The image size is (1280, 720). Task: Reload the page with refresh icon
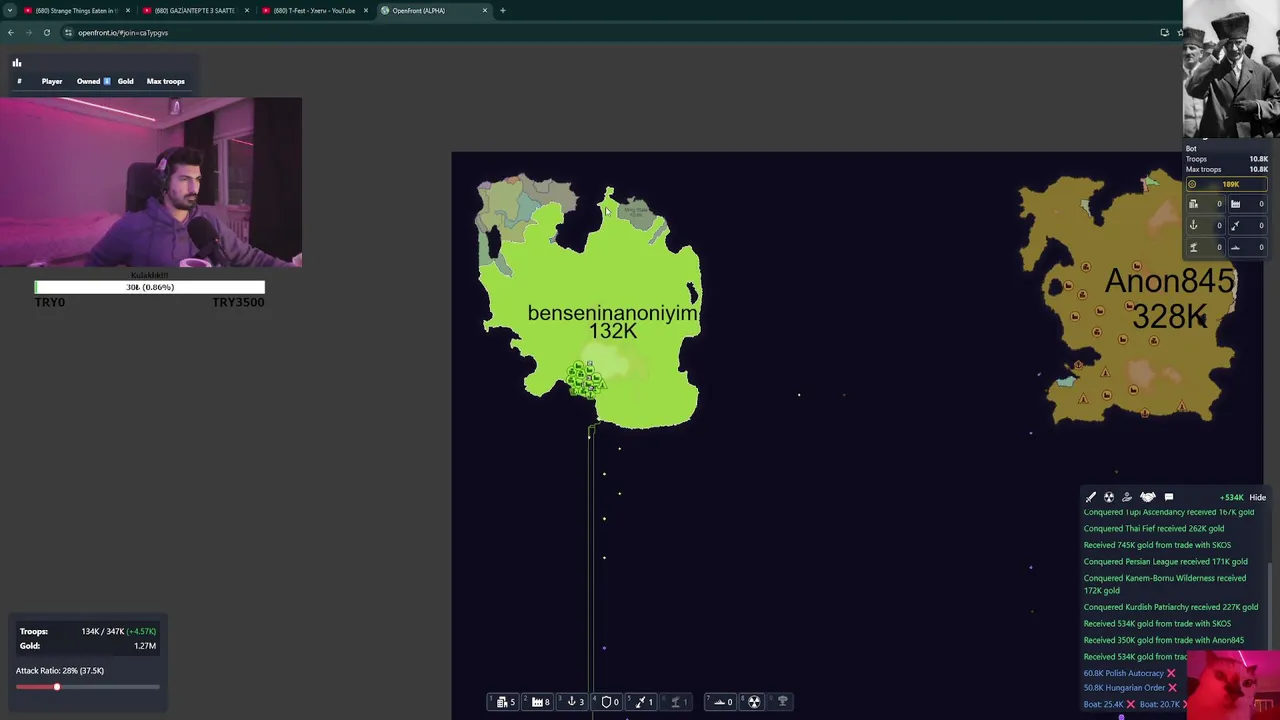(x=46, y=32)
